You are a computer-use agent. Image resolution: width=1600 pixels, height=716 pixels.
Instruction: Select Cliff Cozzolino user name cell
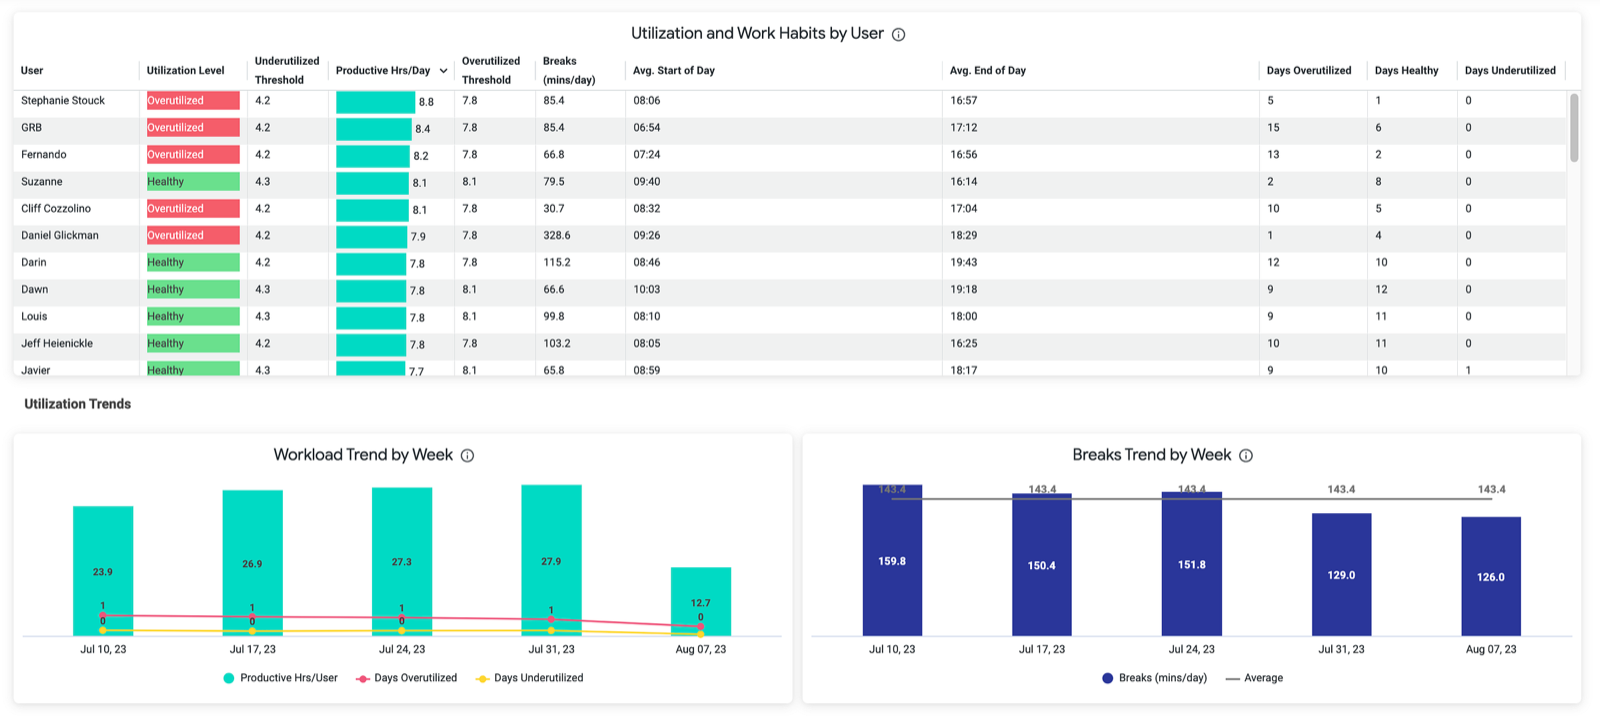pyautogui.click(x=56, y=209)
